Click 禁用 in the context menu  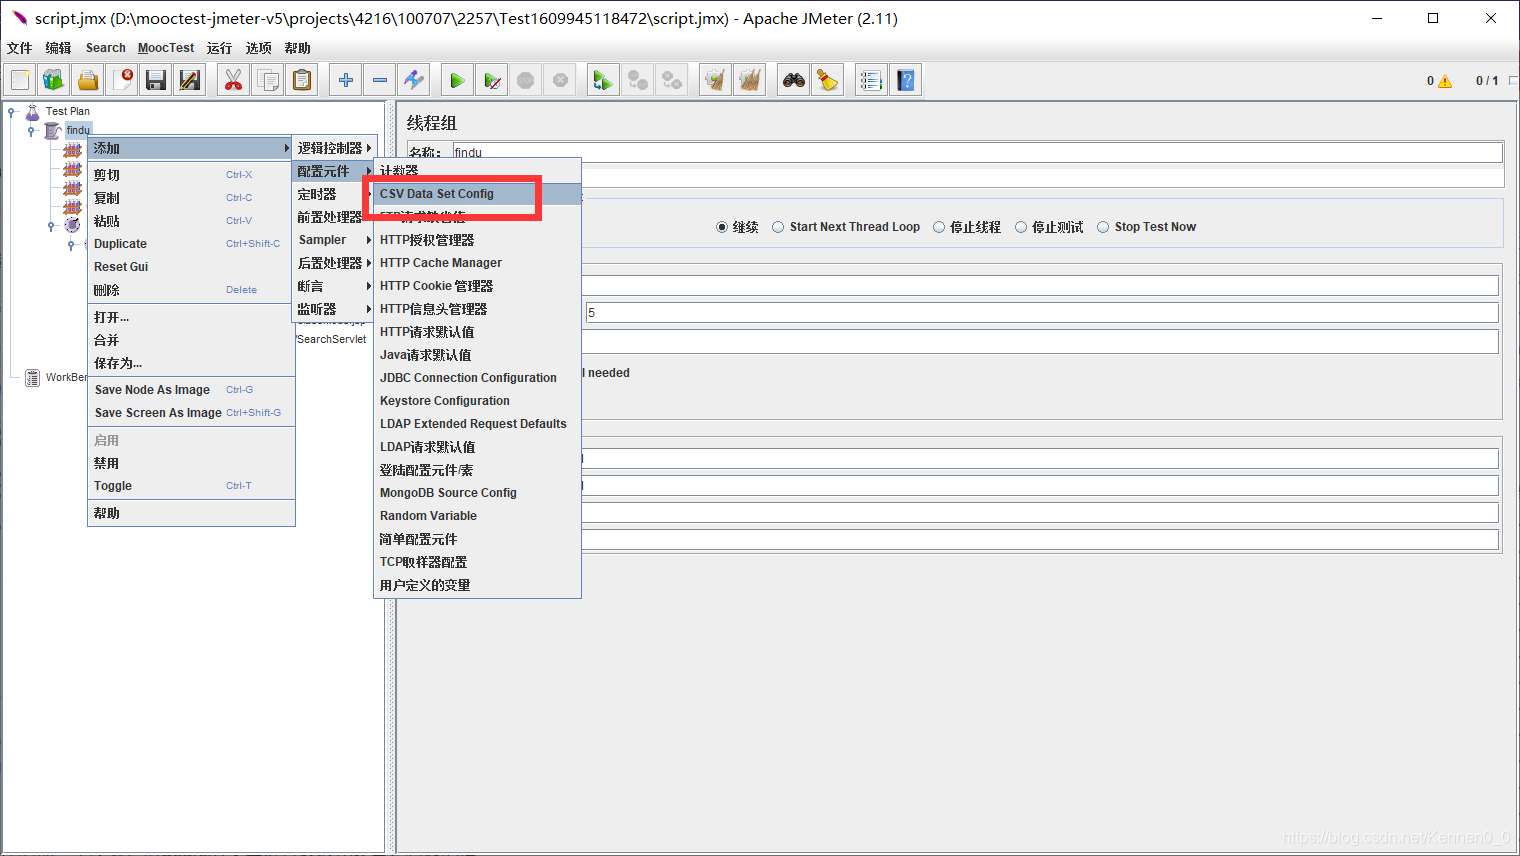tap(191, 463)
